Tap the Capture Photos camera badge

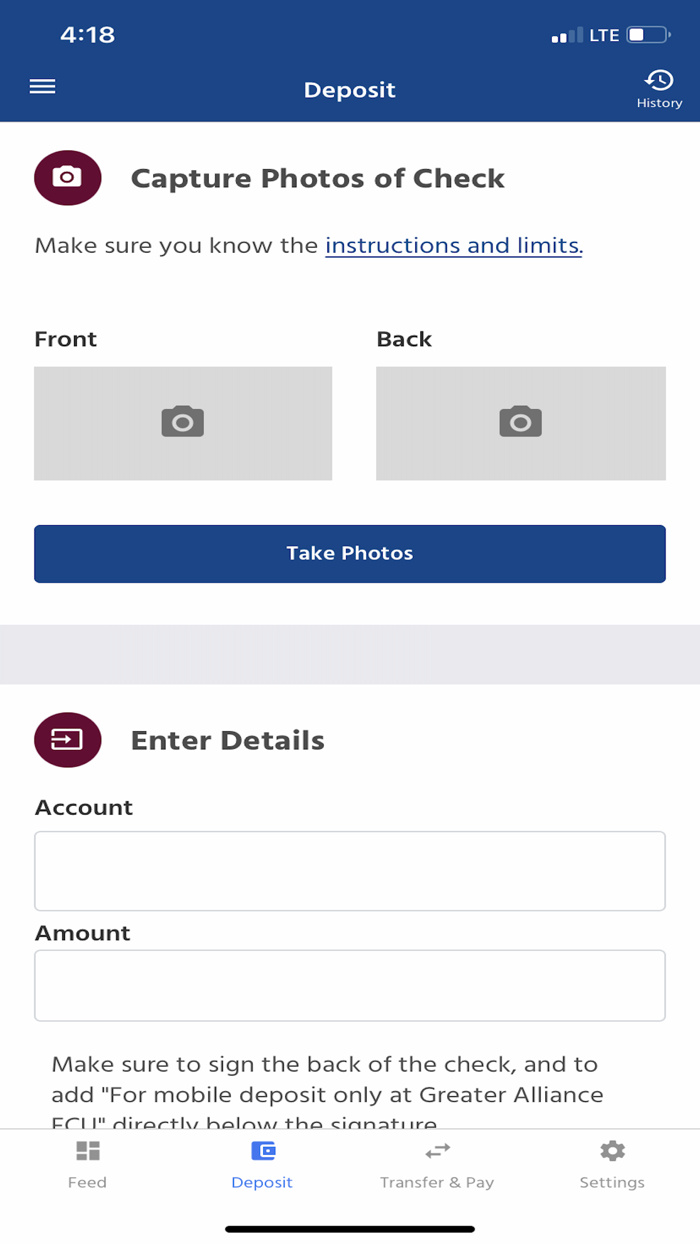68,178
